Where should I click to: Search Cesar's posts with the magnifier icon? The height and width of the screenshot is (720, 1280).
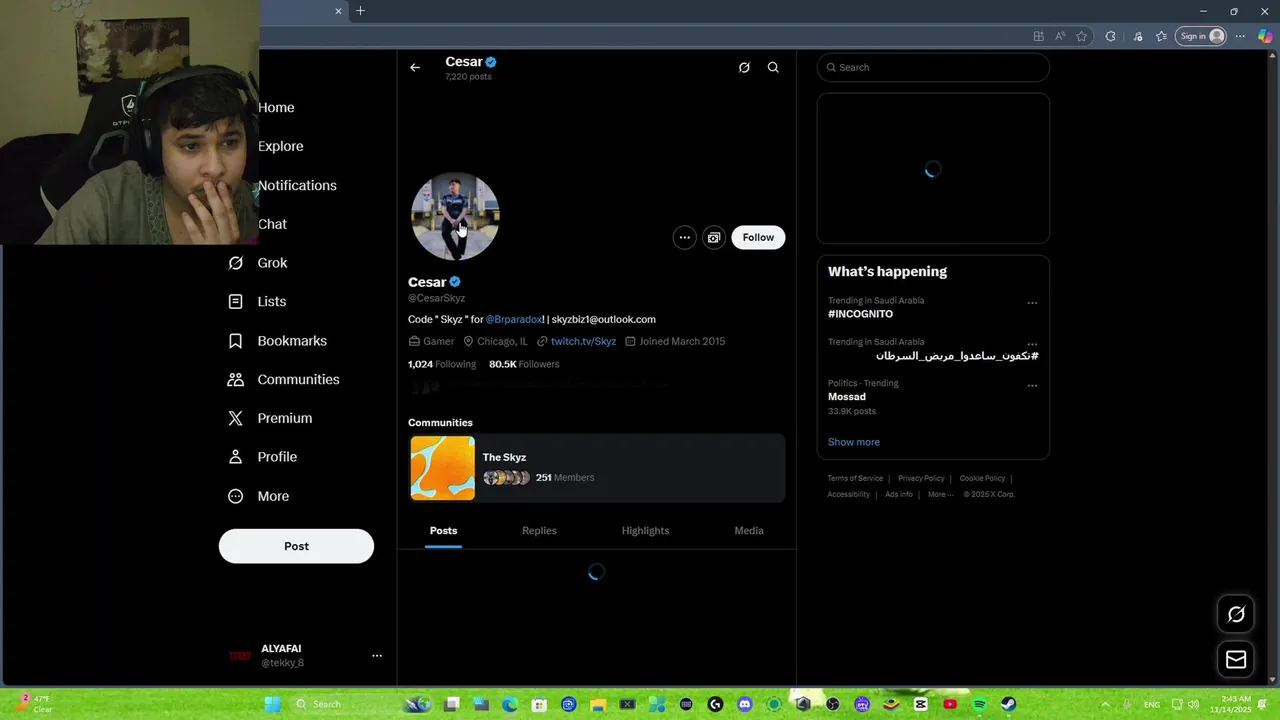[773, 67]
